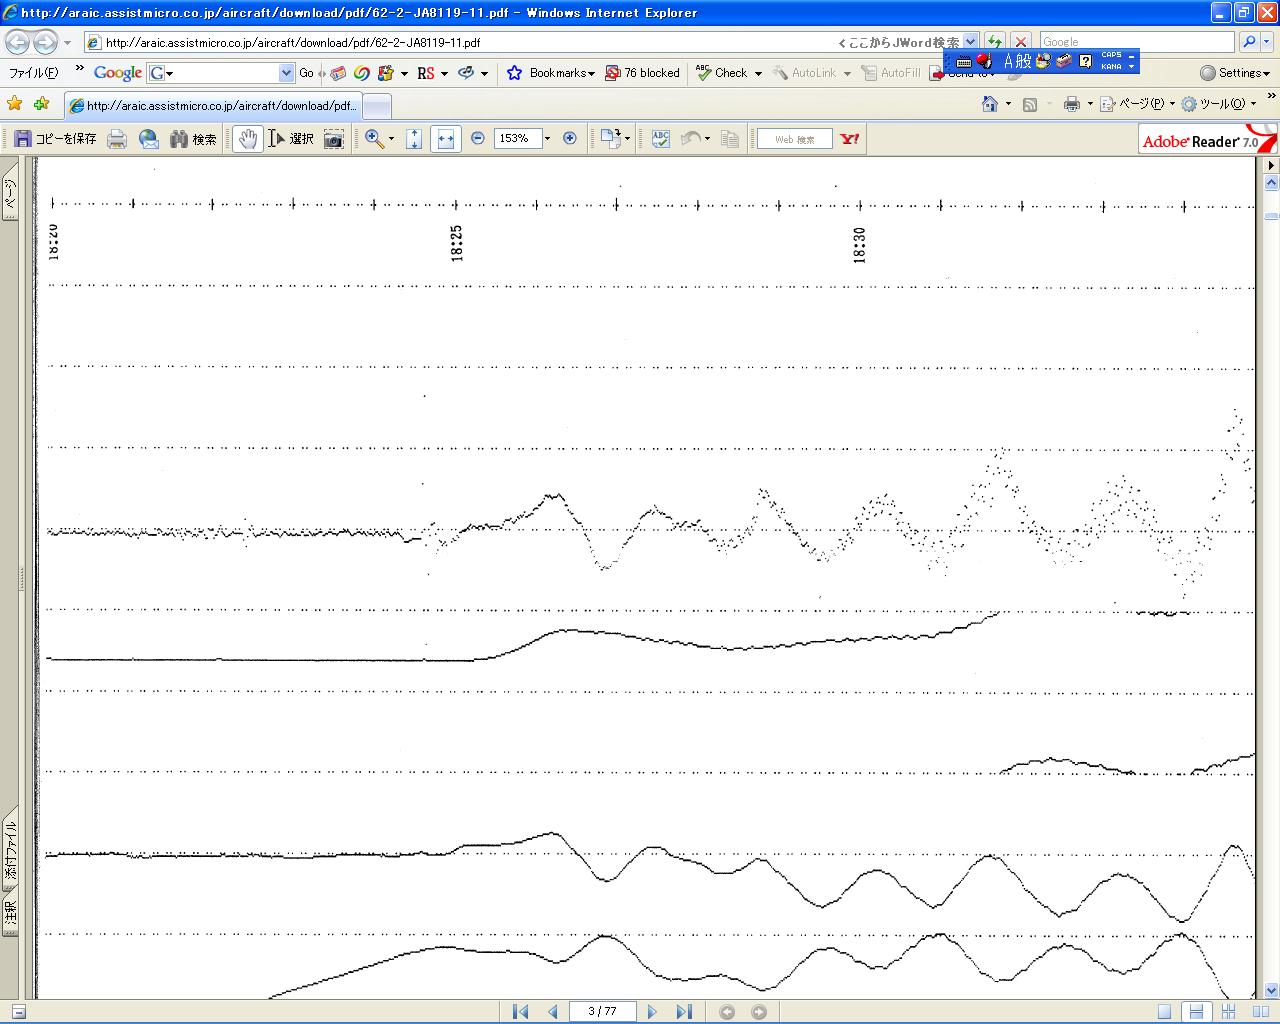Jump to the last page
This screenshot has height=1024, width=1280.
[x=684, y=1011]
